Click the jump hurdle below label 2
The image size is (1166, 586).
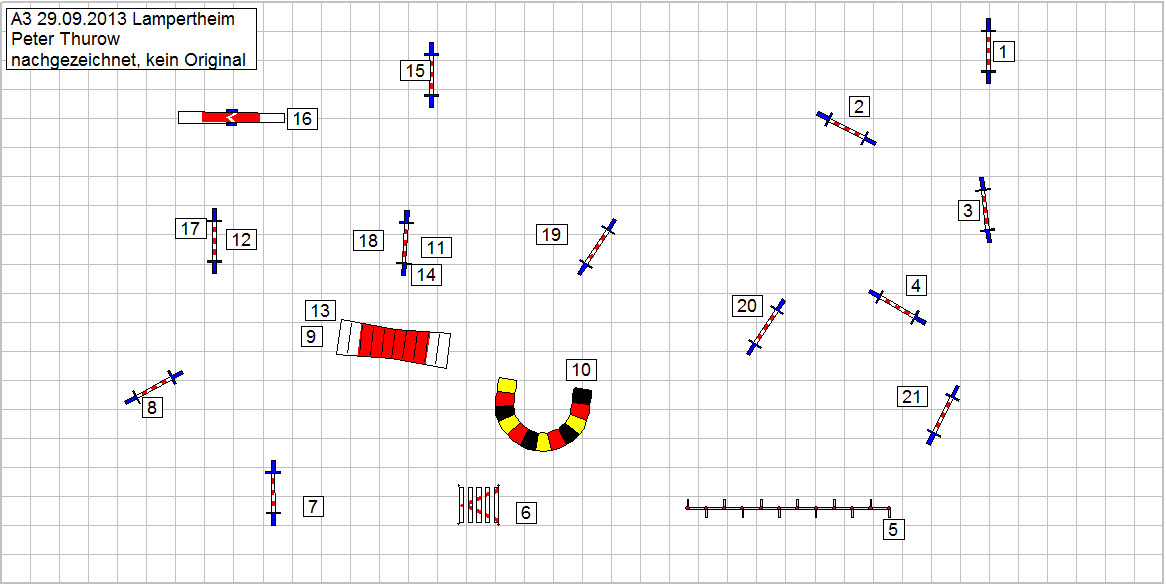click(846, 129)
